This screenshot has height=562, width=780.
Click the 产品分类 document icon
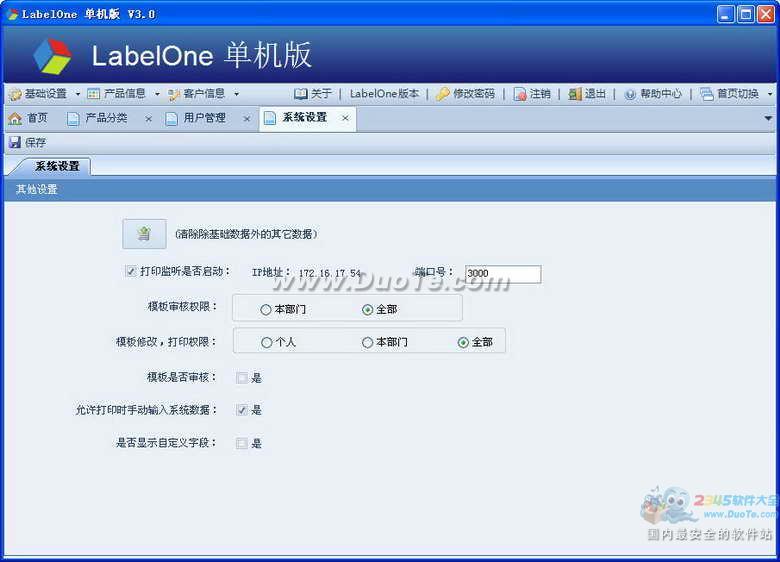click(73, 119)
